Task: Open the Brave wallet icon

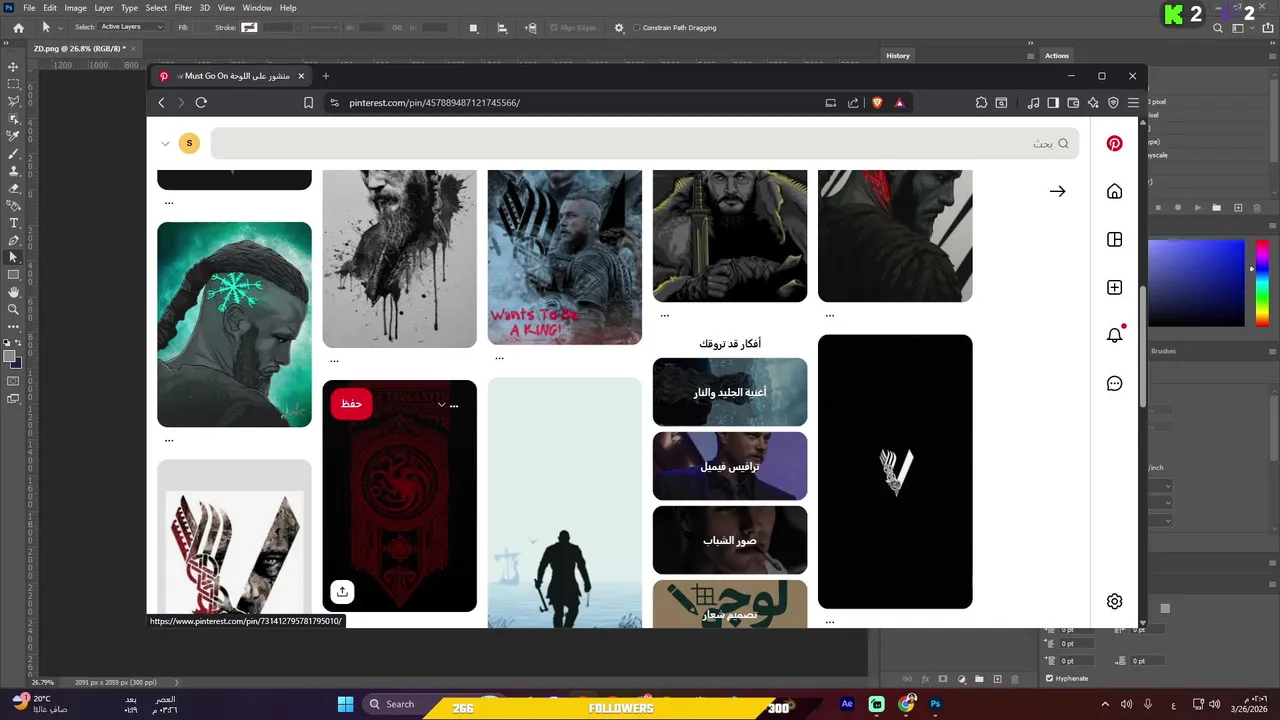Action: (1073, 102)
